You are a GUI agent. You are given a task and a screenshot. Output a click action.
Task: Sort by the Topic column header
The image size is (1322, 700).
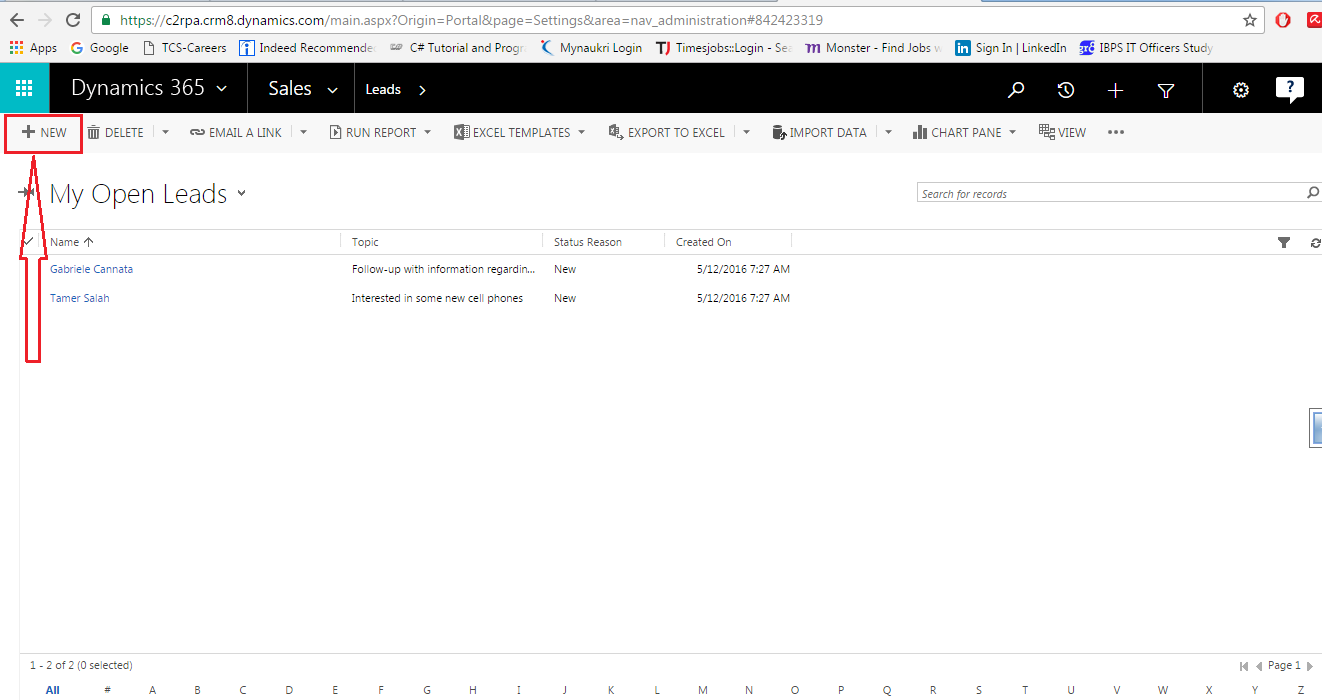[x=365, y=242]
